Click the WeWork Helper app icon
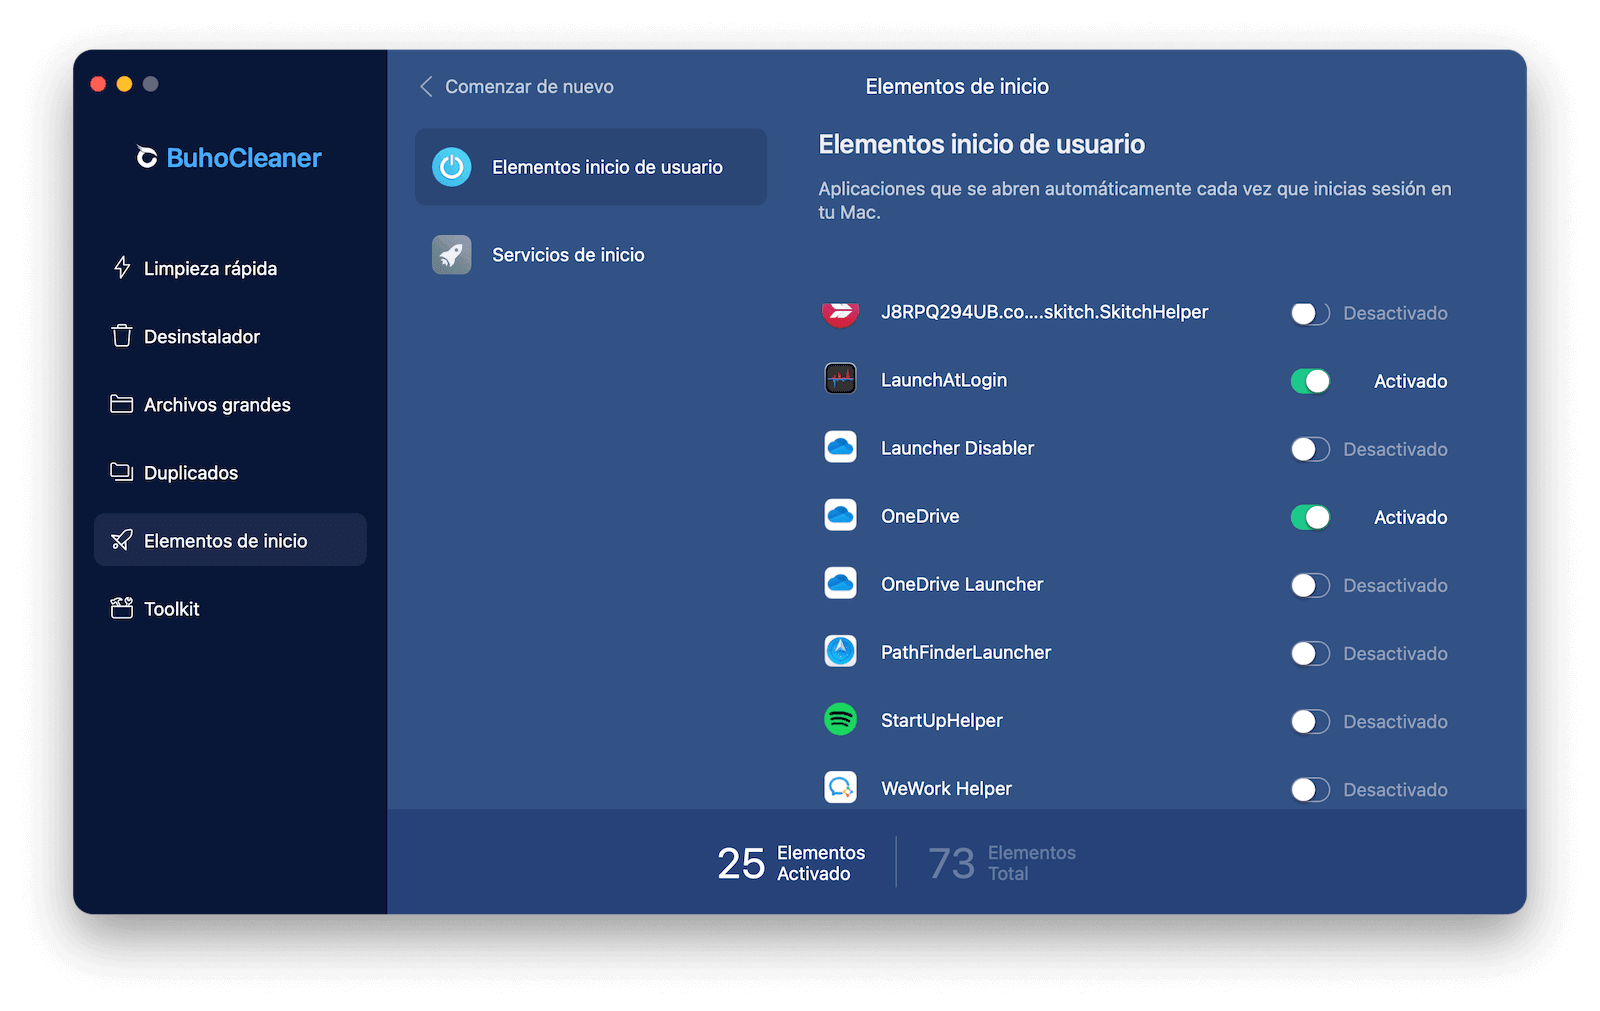The width and height of the screenshot is (1600, 1011). click(x=840, y=788)
